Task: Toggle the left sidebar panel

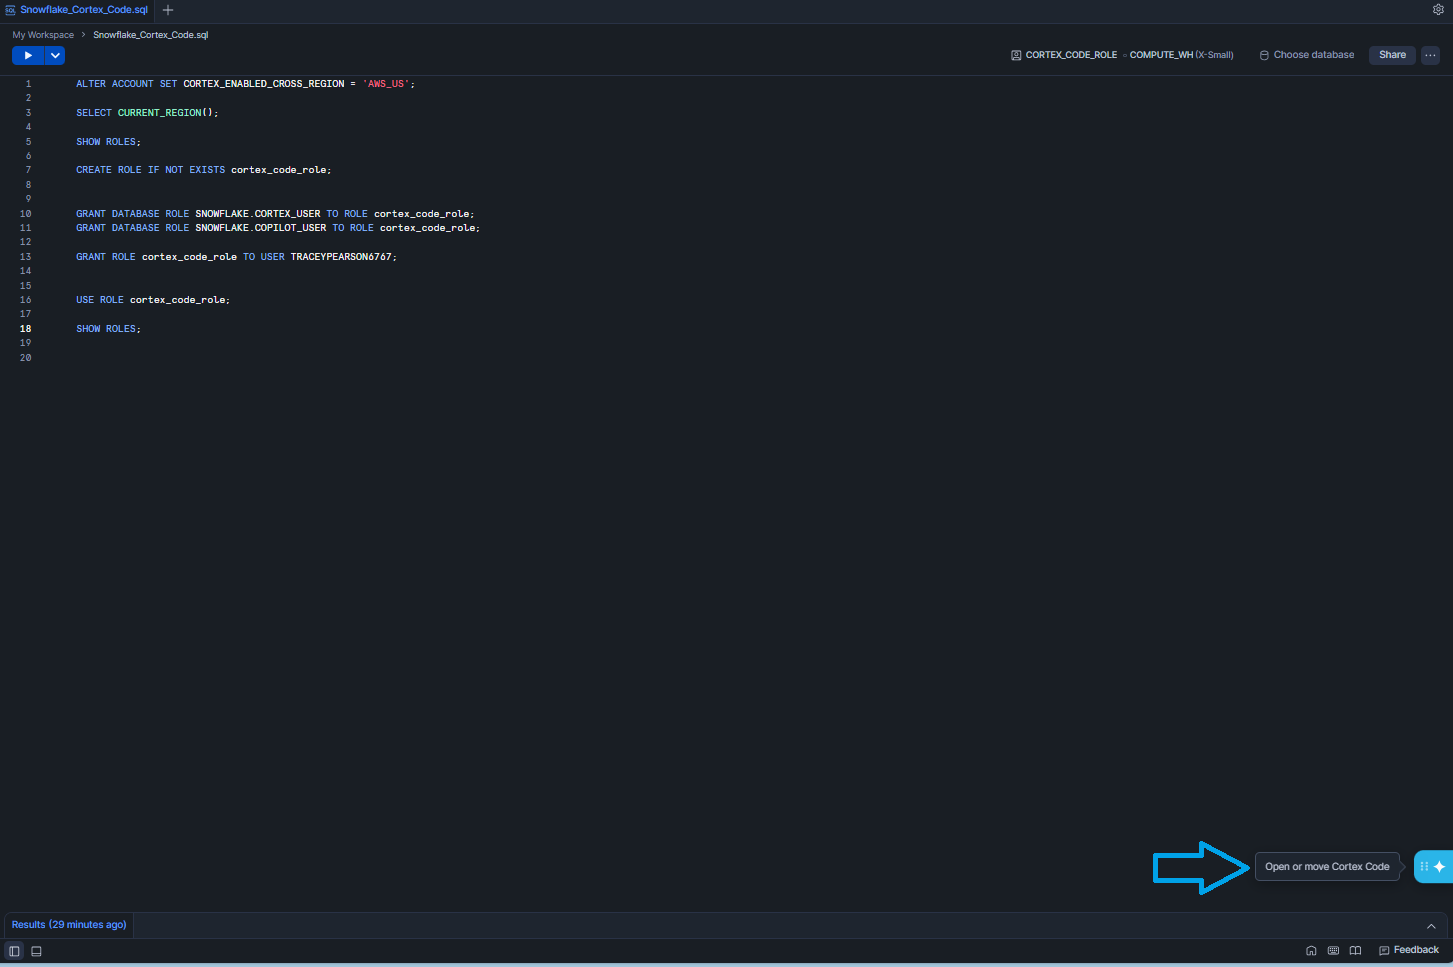Action: (14, 951)
